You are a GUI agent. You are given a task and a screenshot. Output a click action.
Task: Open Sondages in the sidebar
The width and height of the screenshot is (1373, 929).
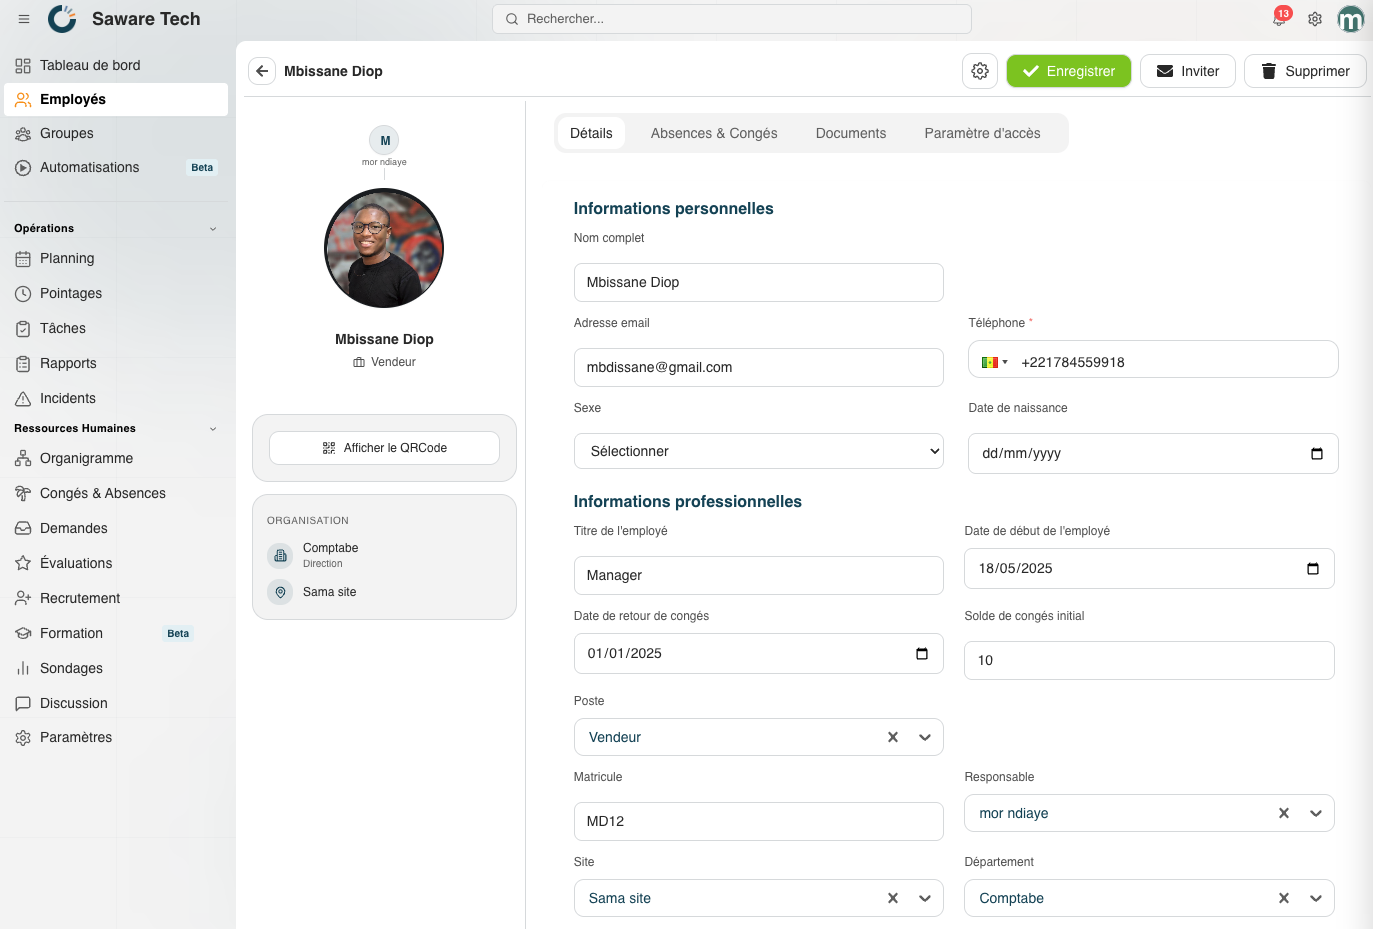coord(116,668)
